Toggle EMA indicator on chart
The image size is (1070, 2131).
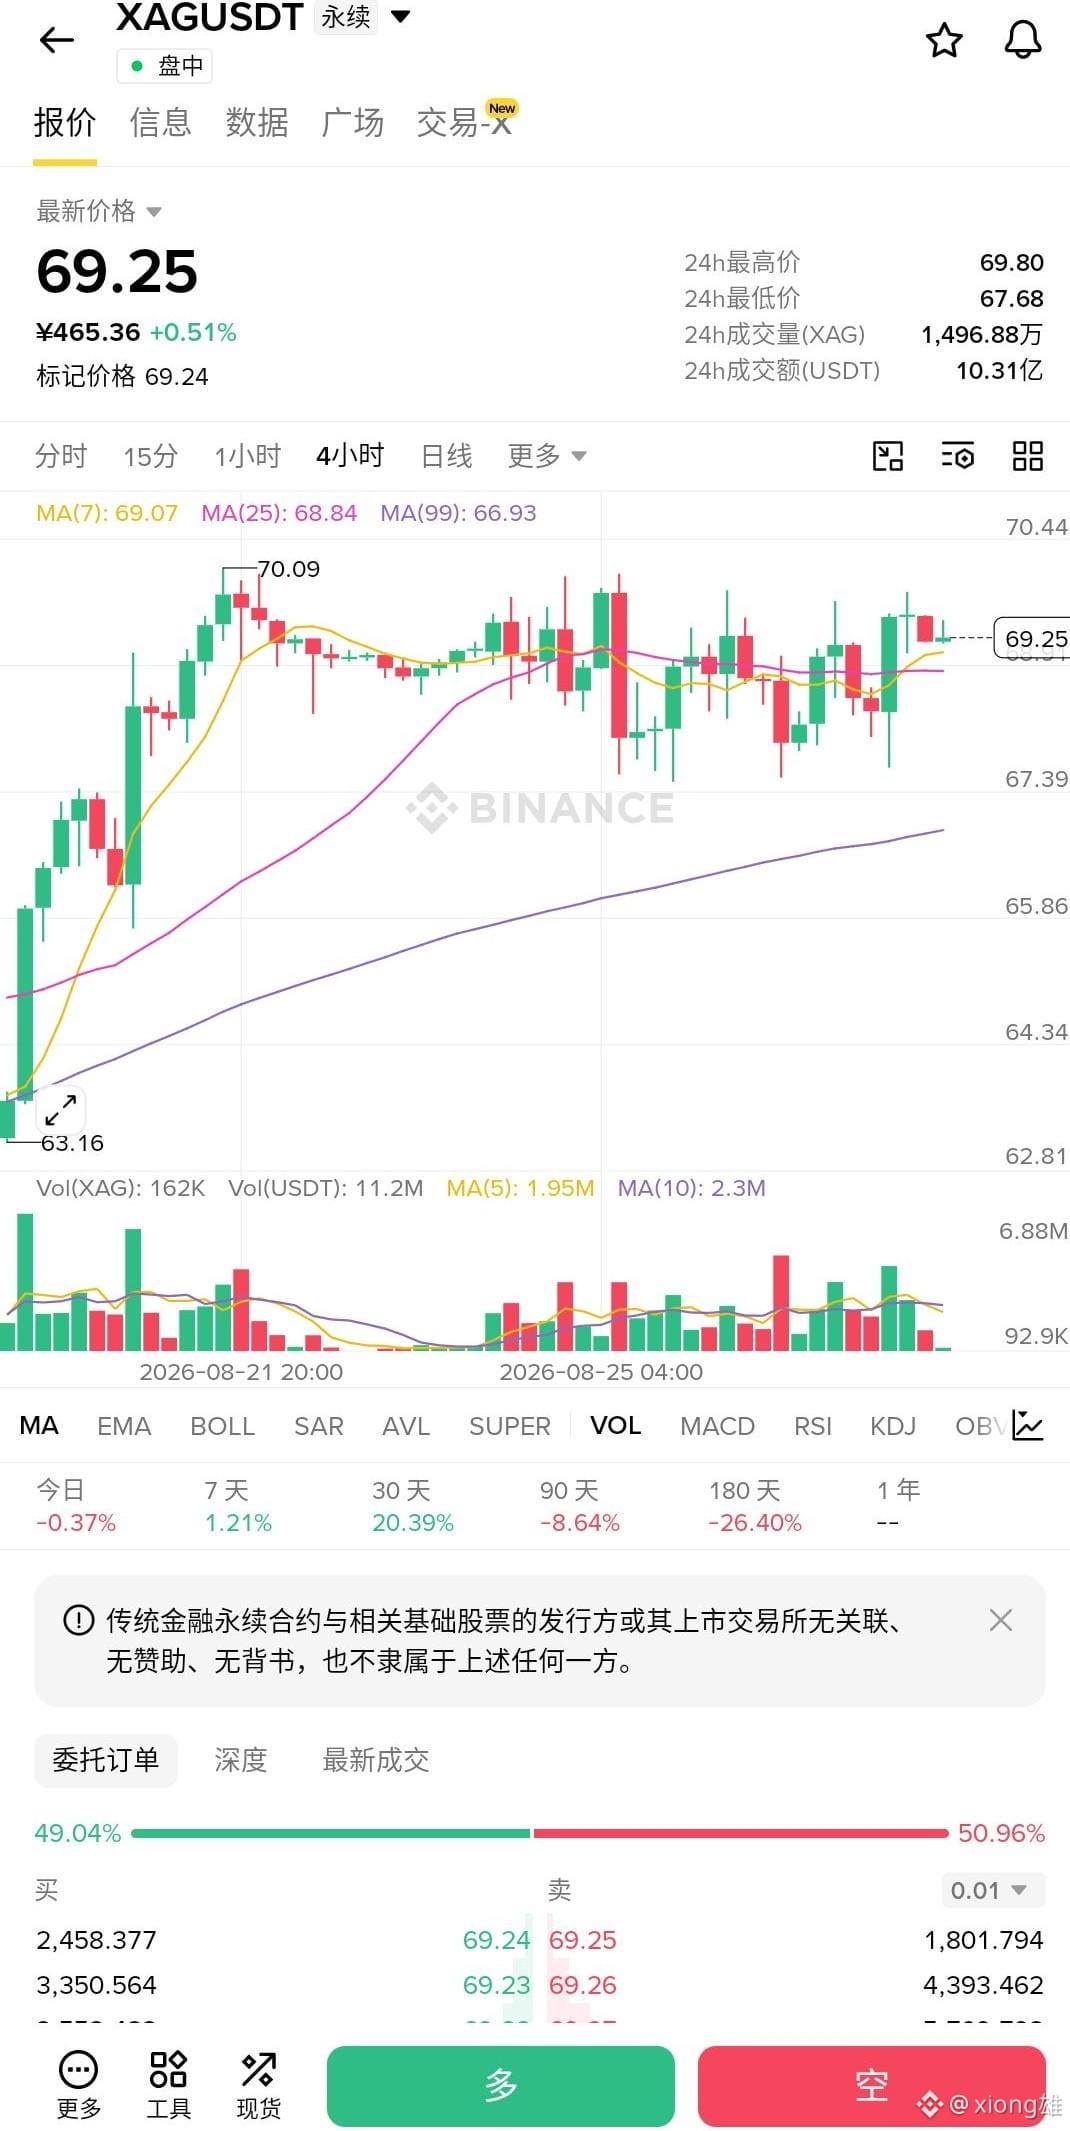124,1425
